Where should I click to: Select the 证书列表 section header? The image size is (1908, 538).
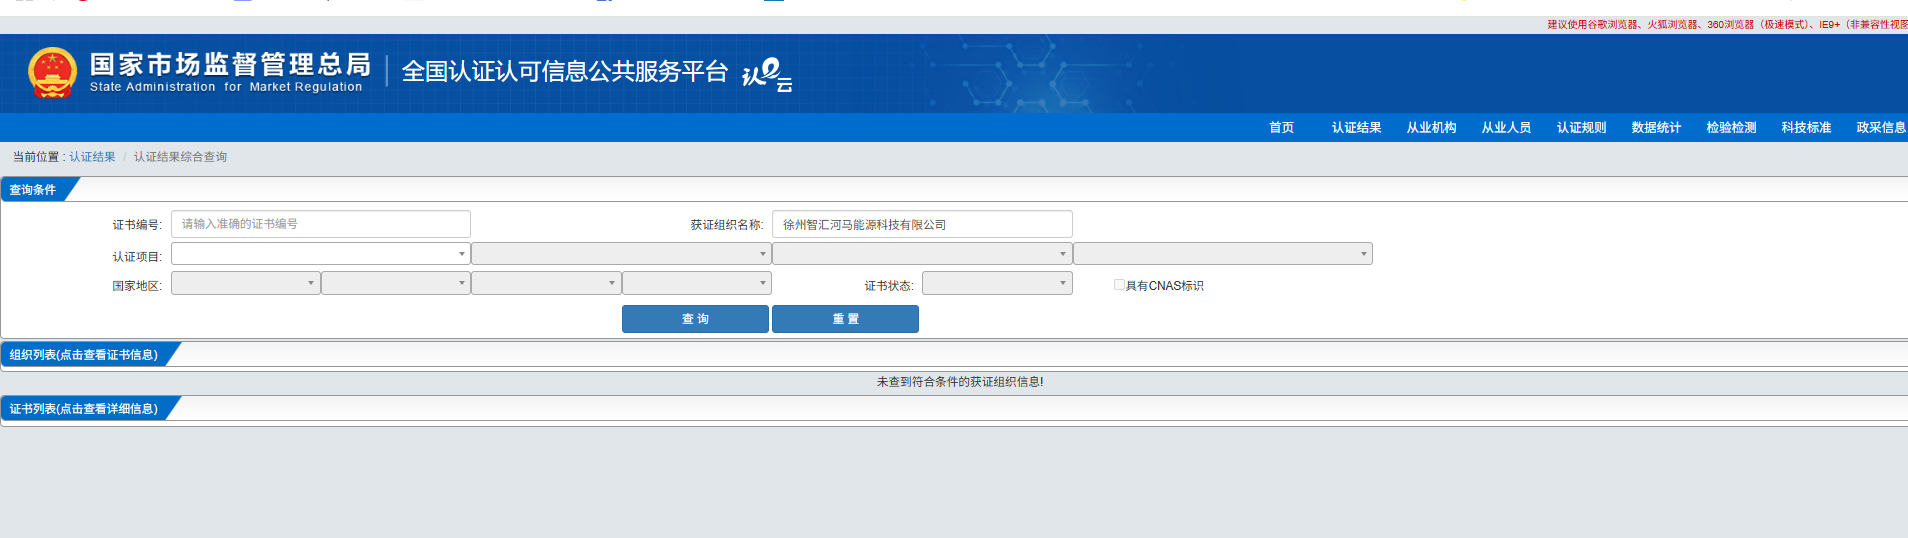click(84, 409)
